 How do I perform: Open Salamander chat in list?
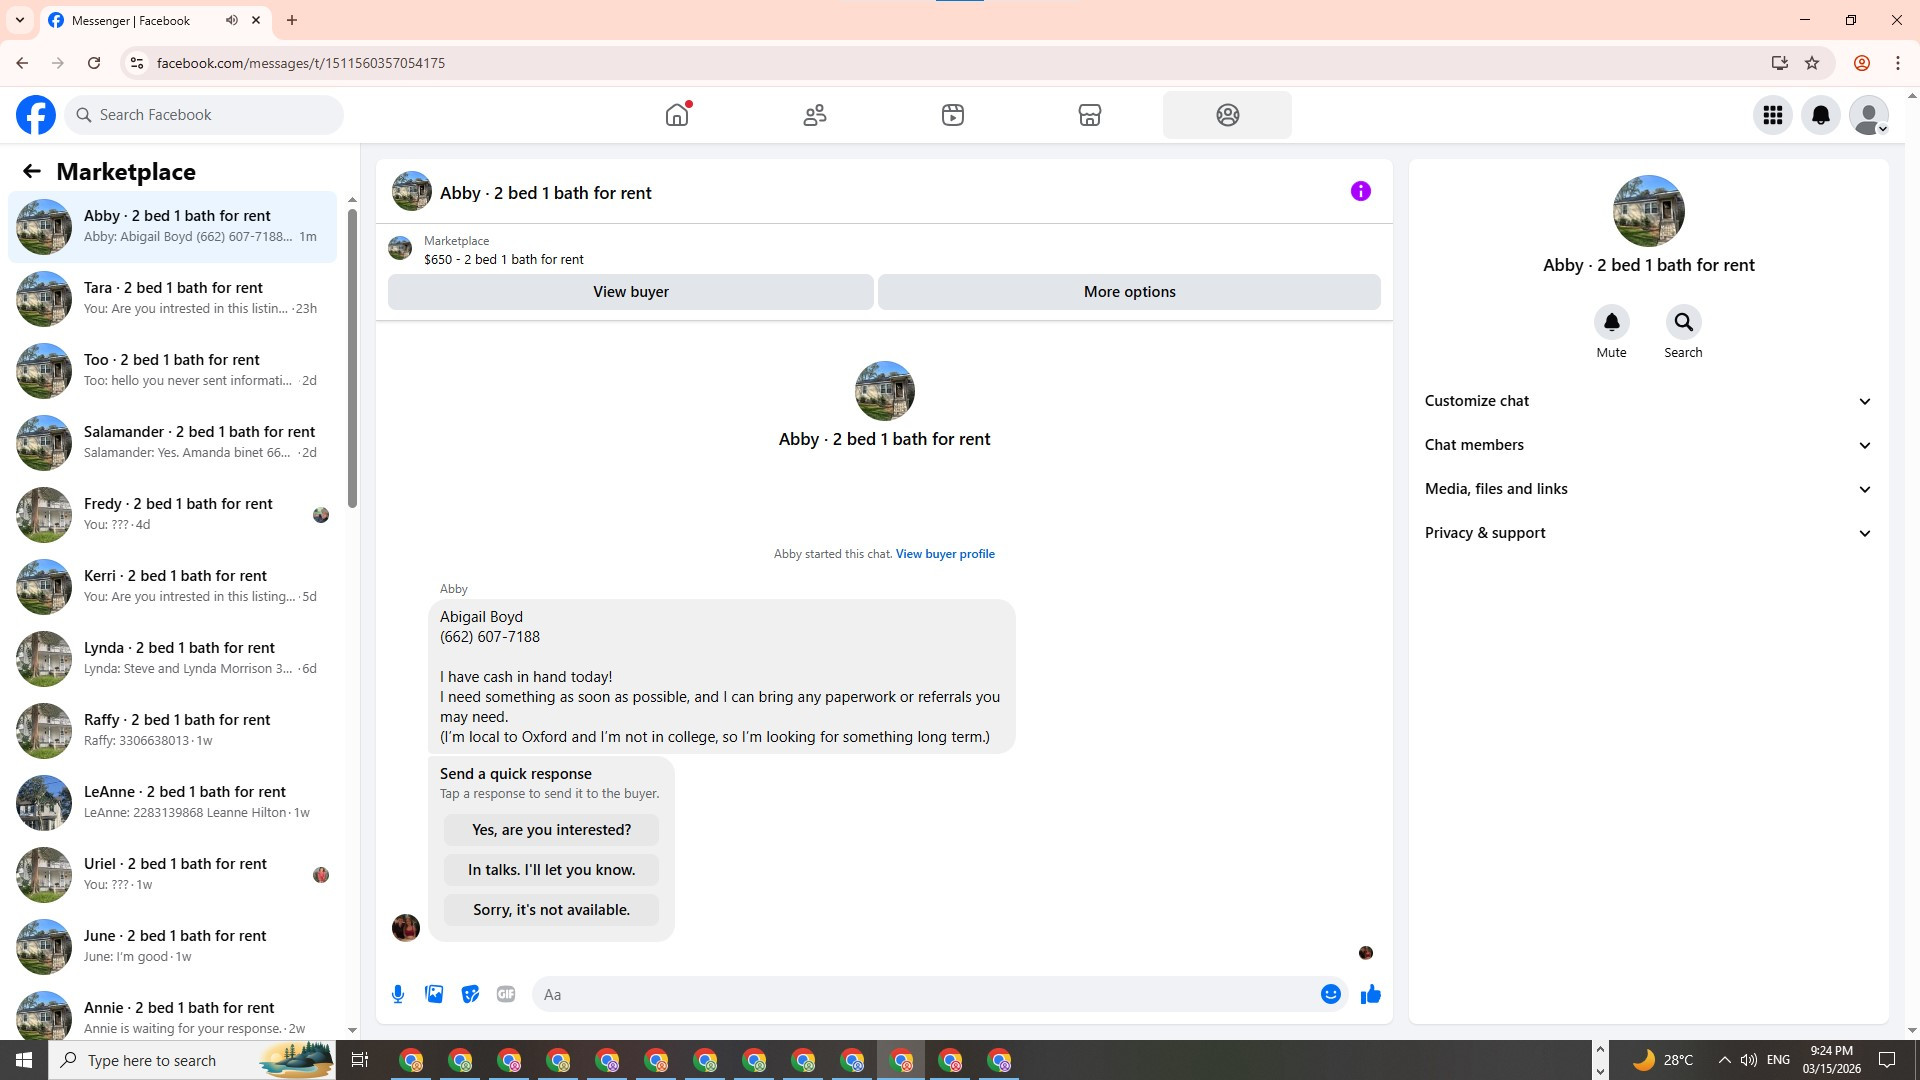173,443
